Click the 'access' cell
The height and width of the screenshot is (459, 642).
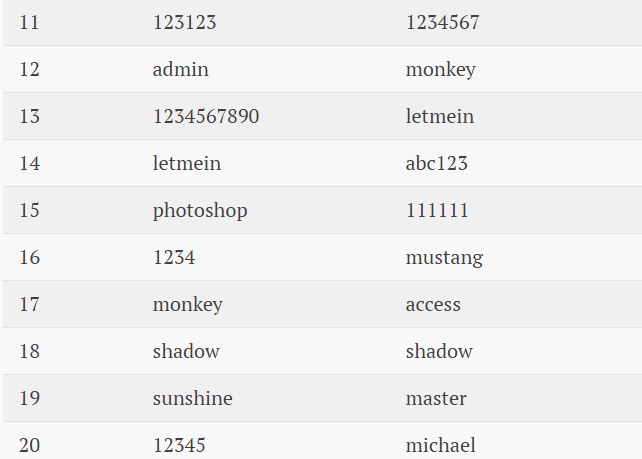[433, 305]
